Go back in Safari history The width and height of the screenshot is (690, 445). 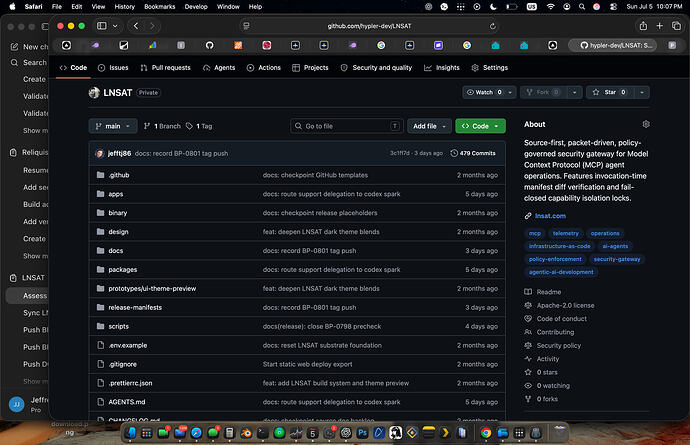[x=136, y=26]
